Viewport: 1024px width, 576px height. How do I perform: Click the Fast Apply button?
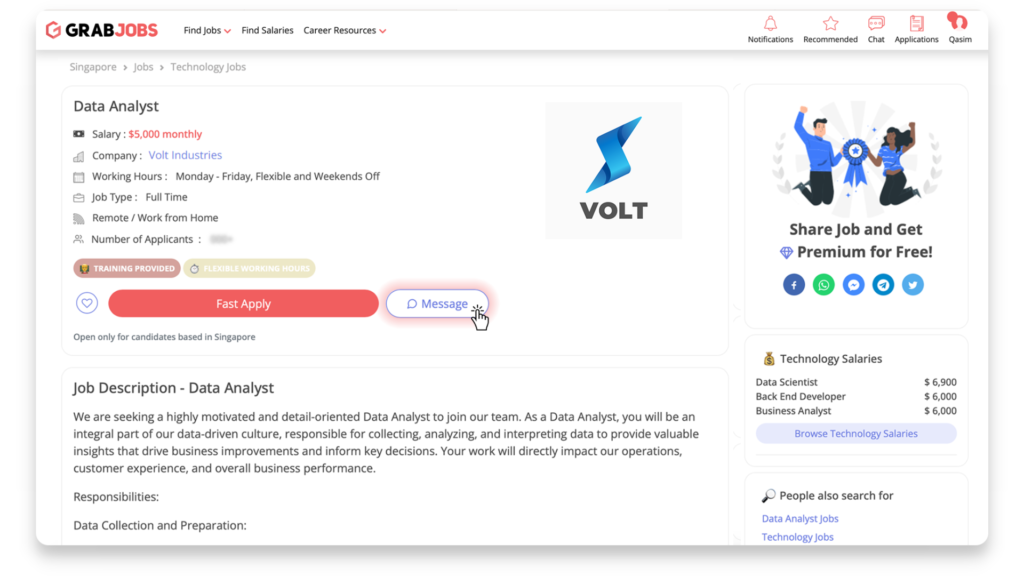click(x=243, y=304)
